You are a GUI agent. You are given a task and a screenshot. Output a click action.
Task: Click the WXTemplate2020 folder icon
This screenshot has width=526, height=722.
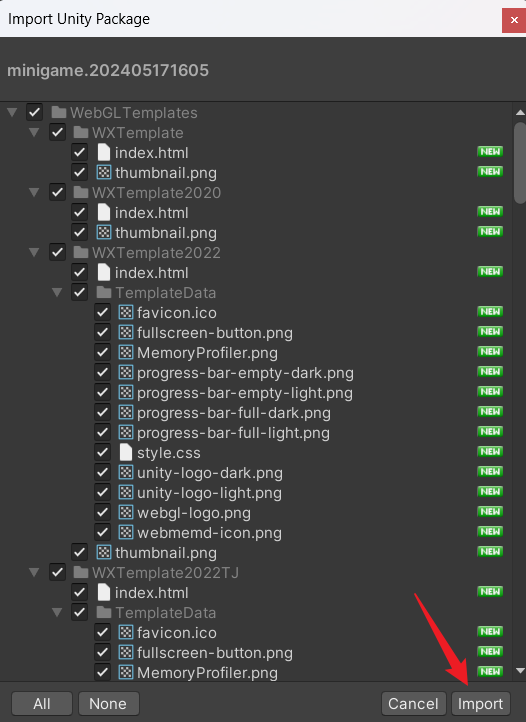coord(81,192)
